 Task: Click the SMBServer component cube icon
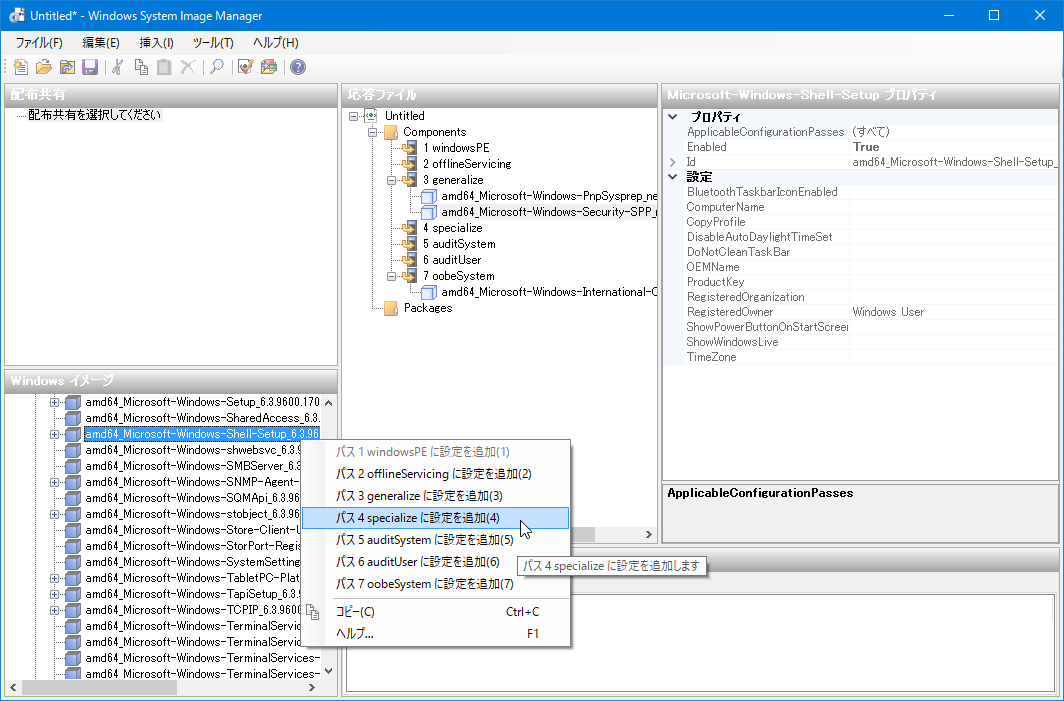coord(73,466)
